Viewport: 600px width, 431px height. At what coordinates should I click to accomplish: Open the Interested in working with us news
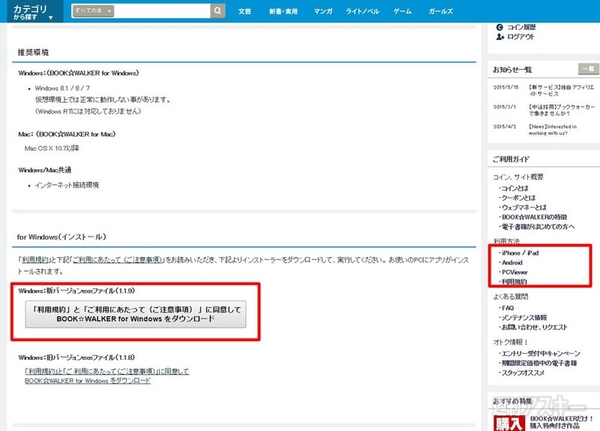pos(552,130)
